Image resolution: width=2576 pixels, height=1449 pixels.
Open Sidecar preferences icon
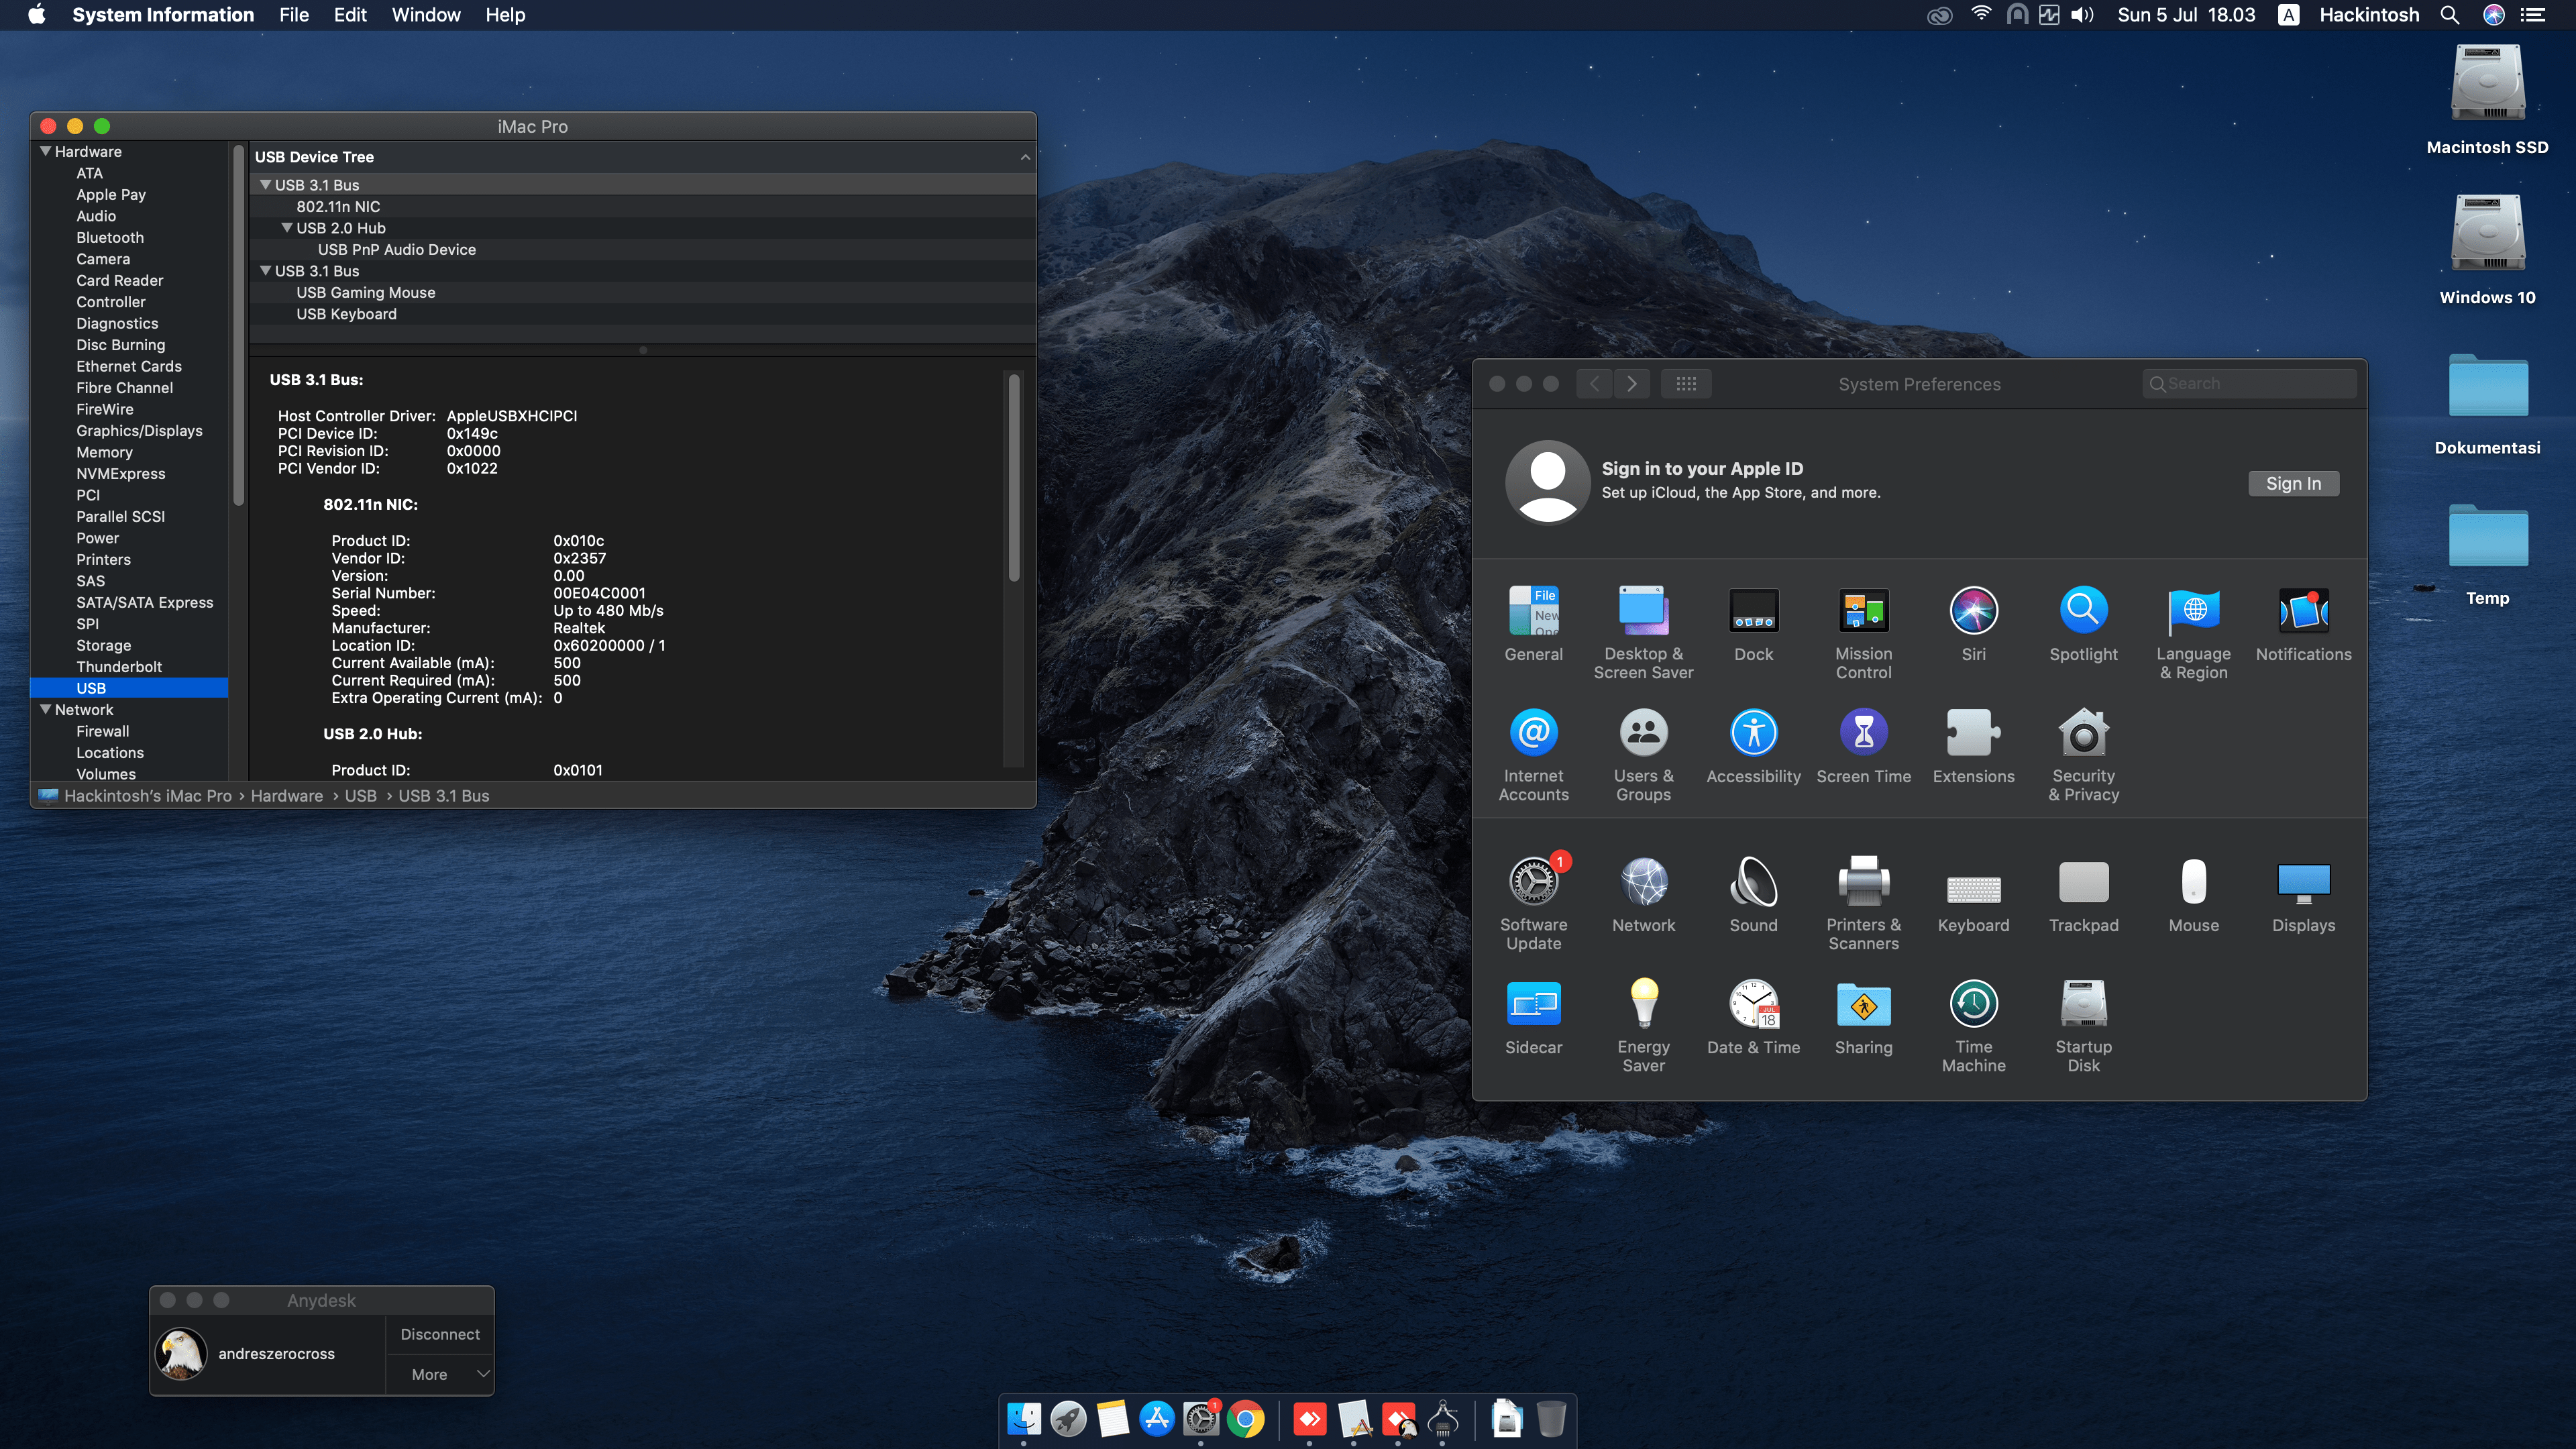click(x=1533, y=1005)
